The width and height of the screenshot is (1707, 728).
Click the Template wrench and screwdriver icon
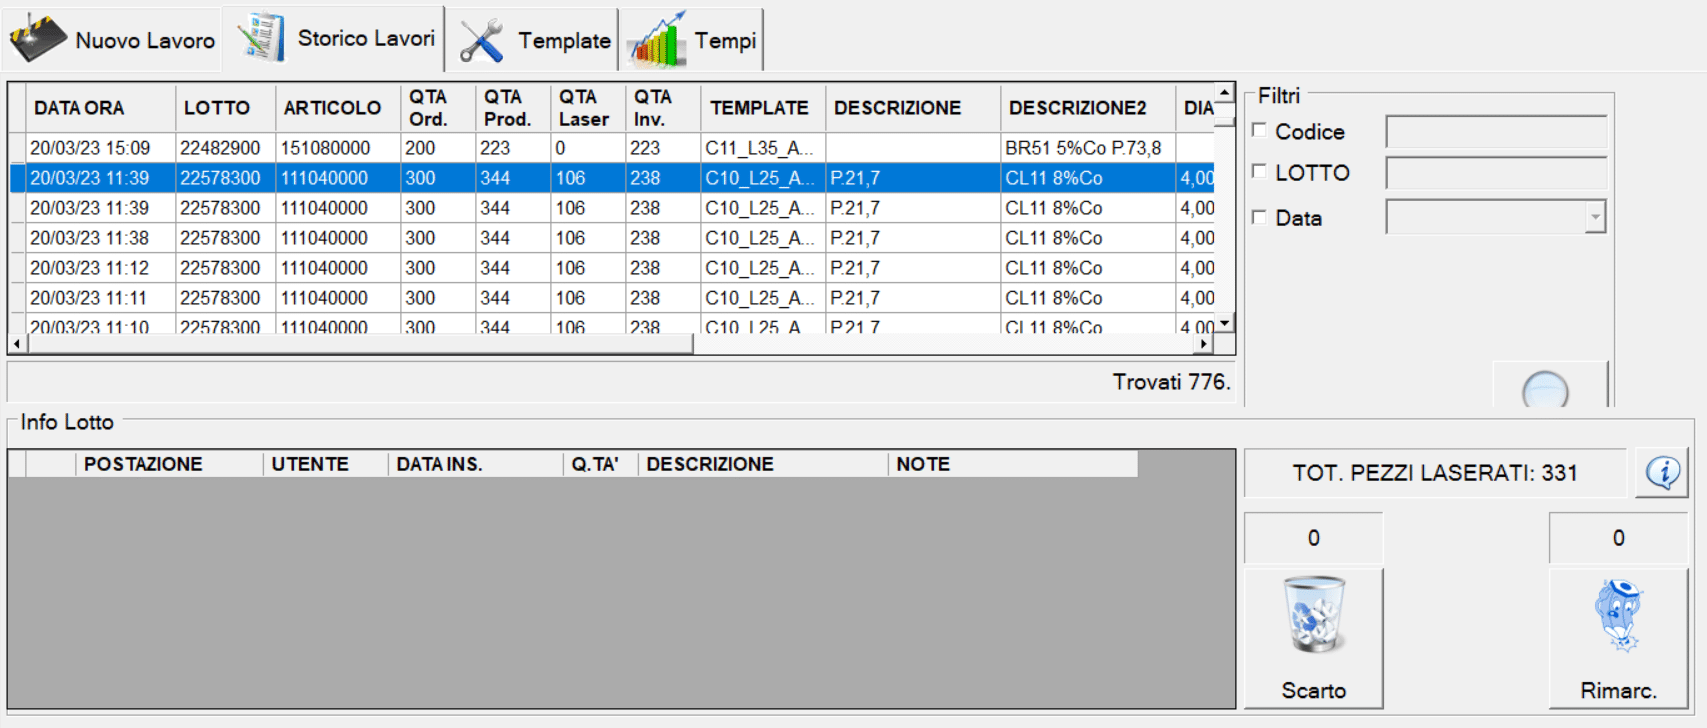coord(481,41)
